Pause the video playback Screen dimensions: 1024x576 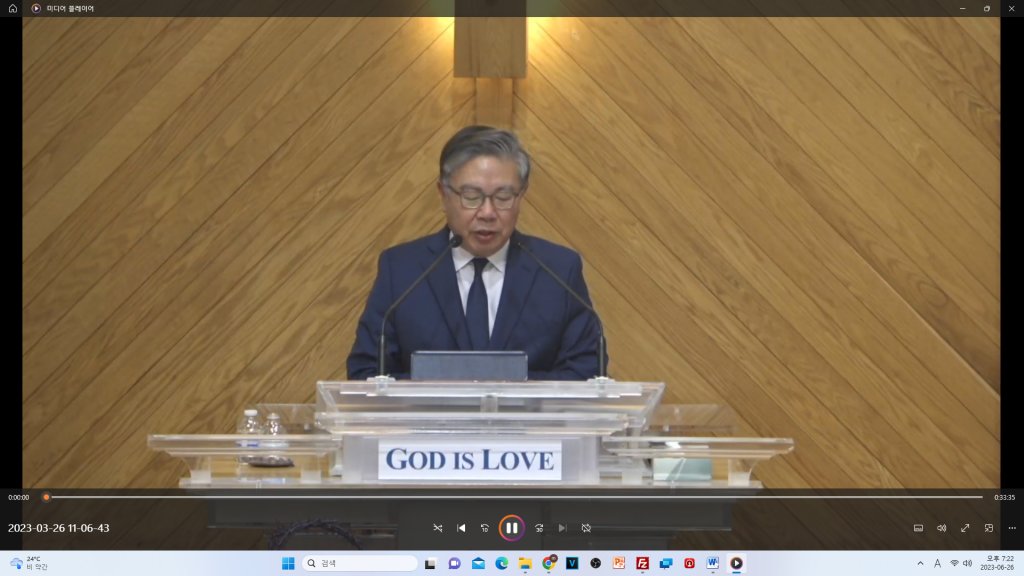[x=511, y=528]
